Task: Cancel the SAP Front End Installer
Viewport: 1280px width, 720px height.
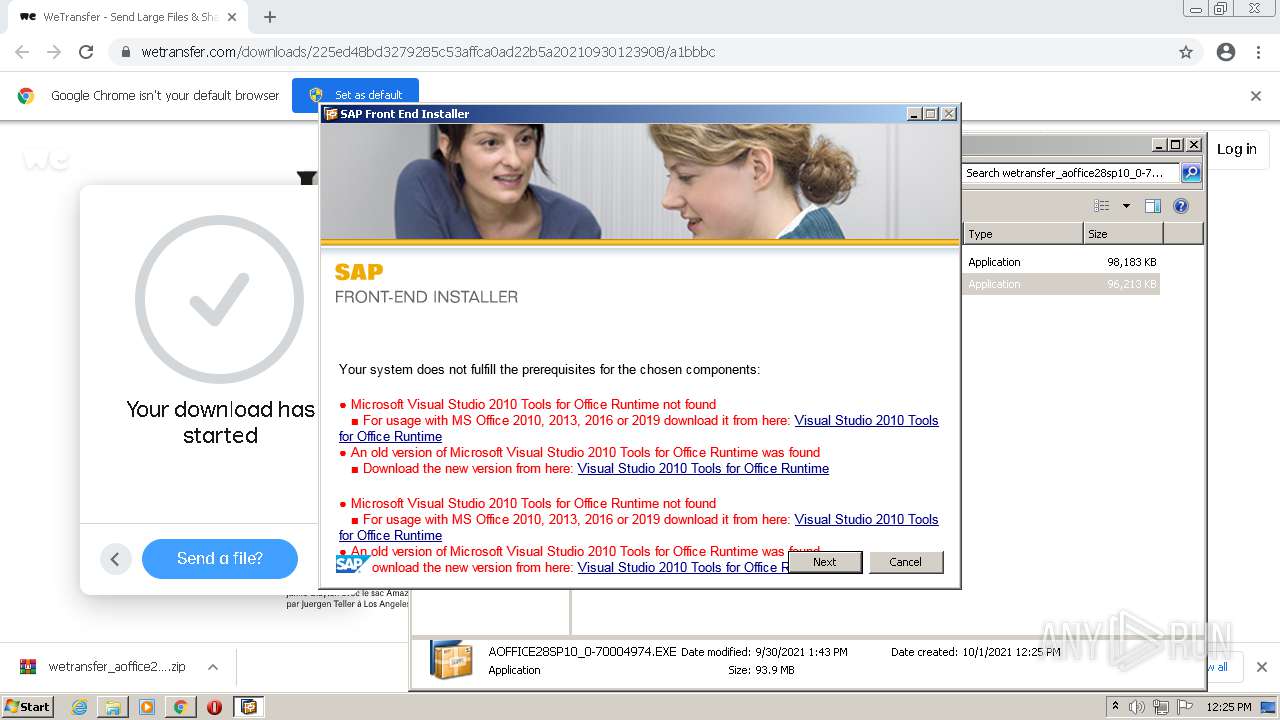Action: pos(906,562)
